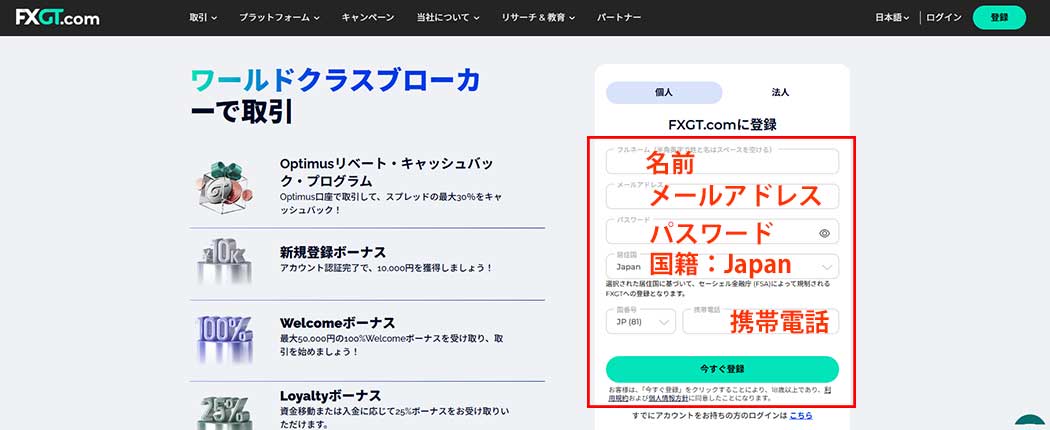Click the ワールドクラスブローカーで取引 headline
This screenshot has height=430, width=1050.
[335, 96]
